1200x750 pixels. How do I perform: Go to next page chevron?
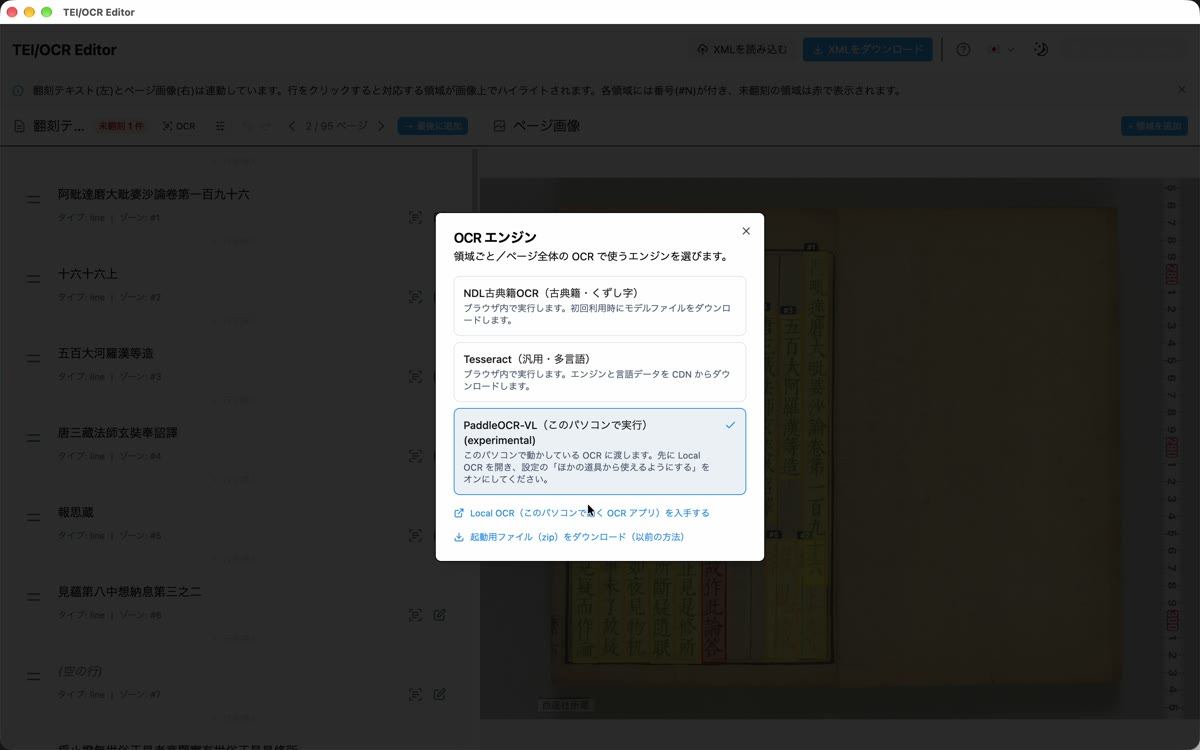coord(381,126)
